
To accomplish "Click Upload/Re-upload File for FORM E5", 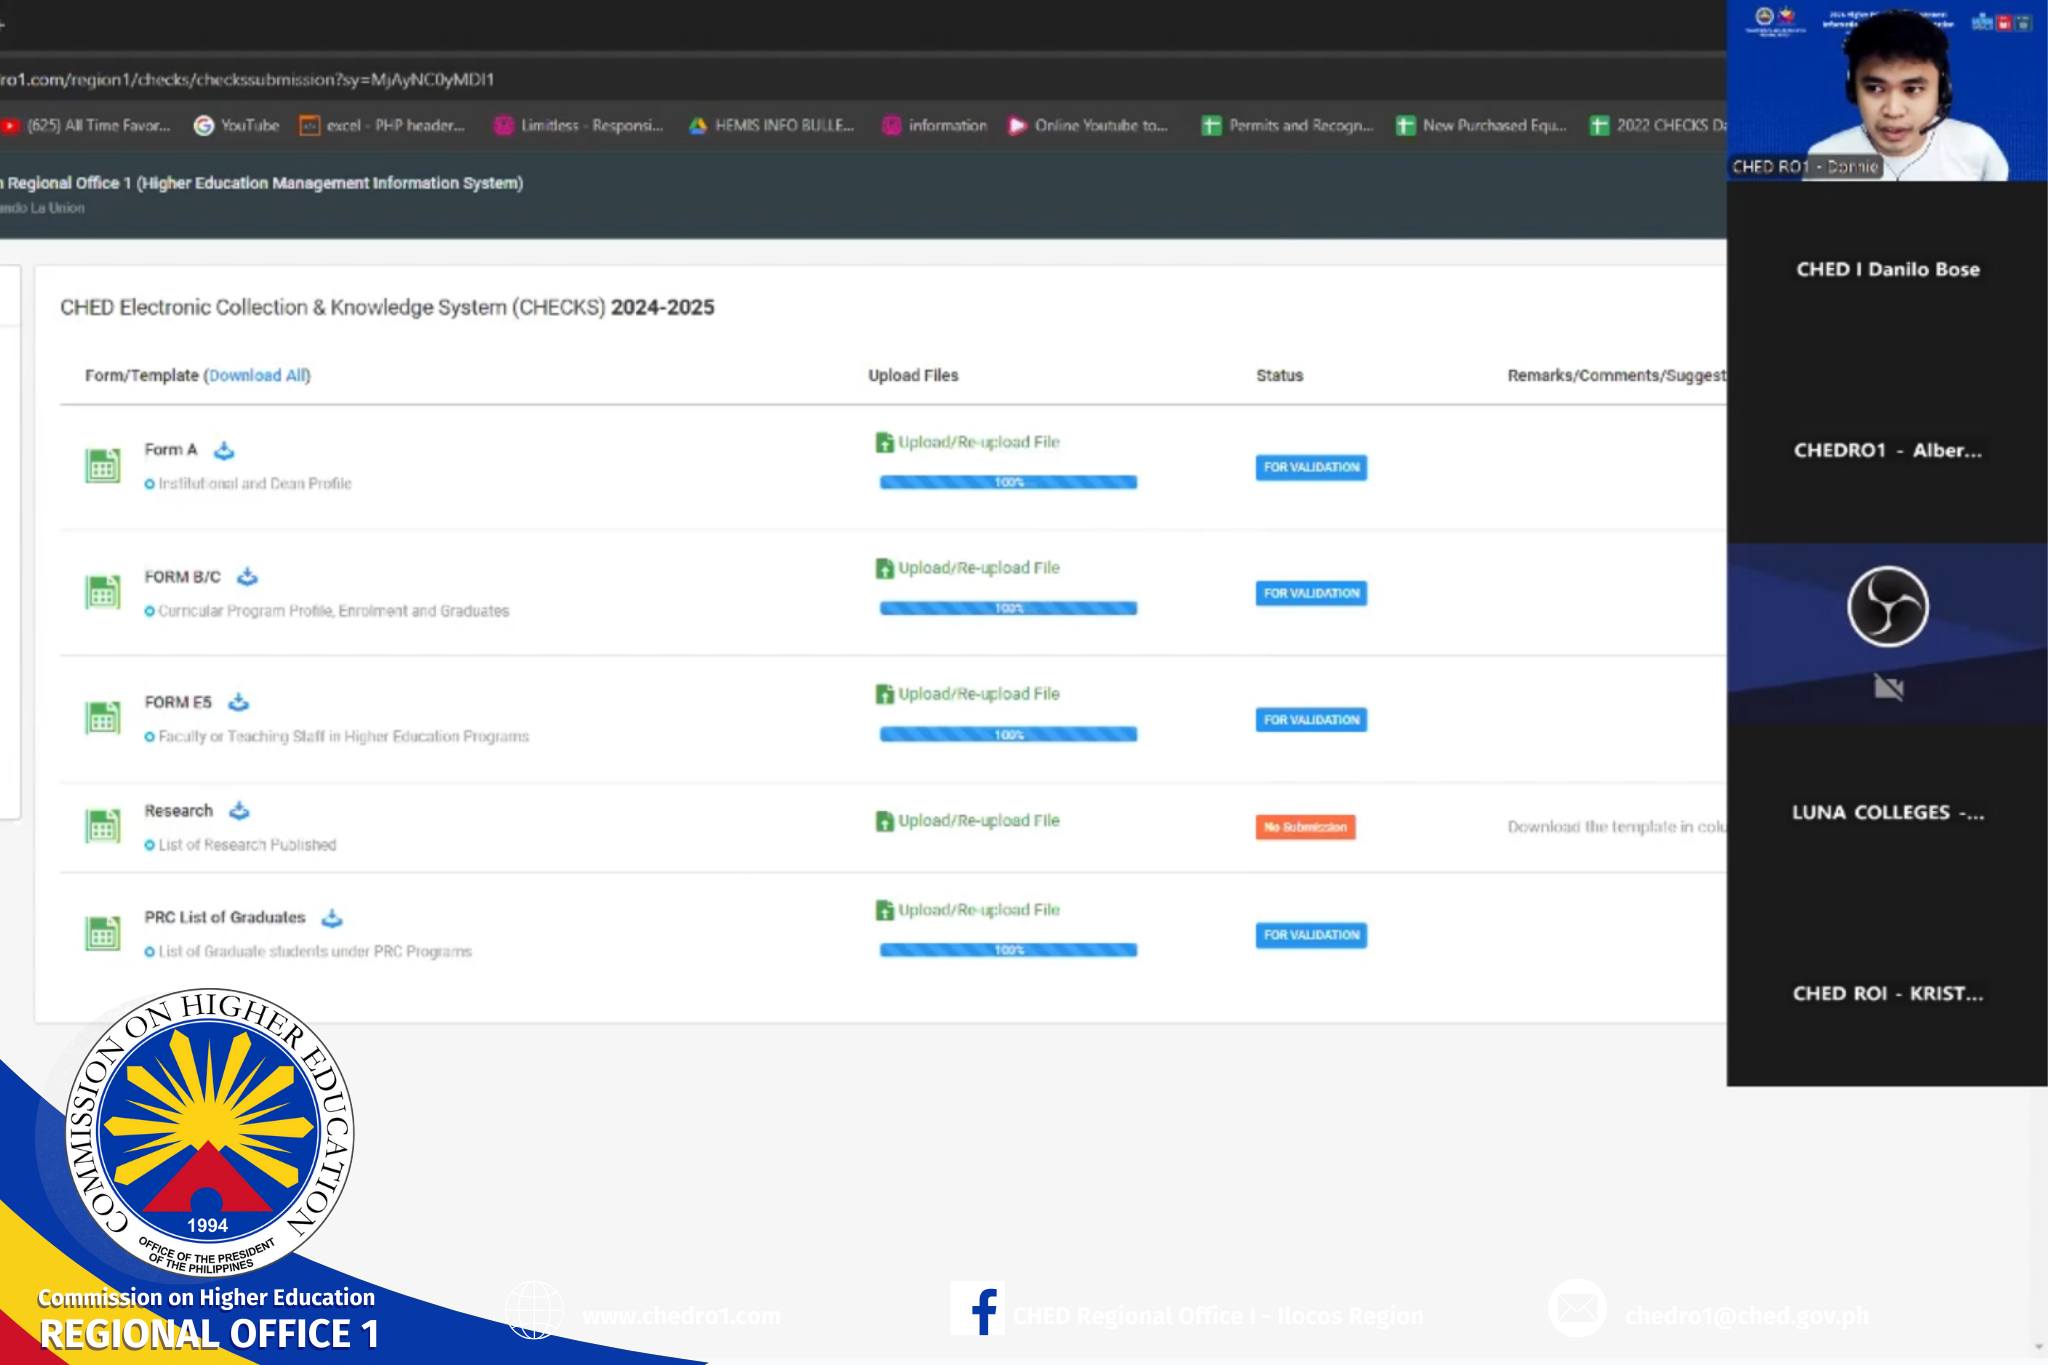I will pyautogui.click(x=978, y=694).
